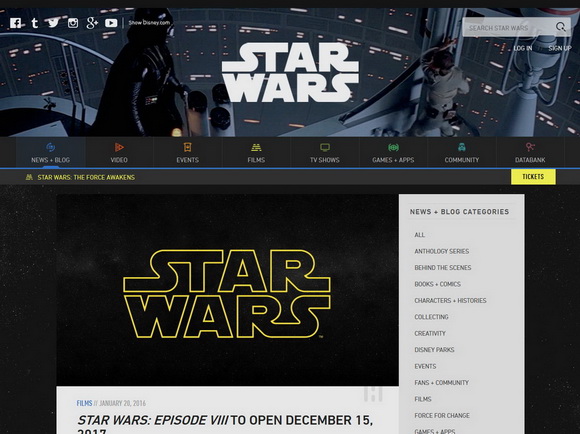Screen dimensions: 580x434
Task: Click Star Wars: The Force Awakens banner link
Action: click(x=86, y=177)
